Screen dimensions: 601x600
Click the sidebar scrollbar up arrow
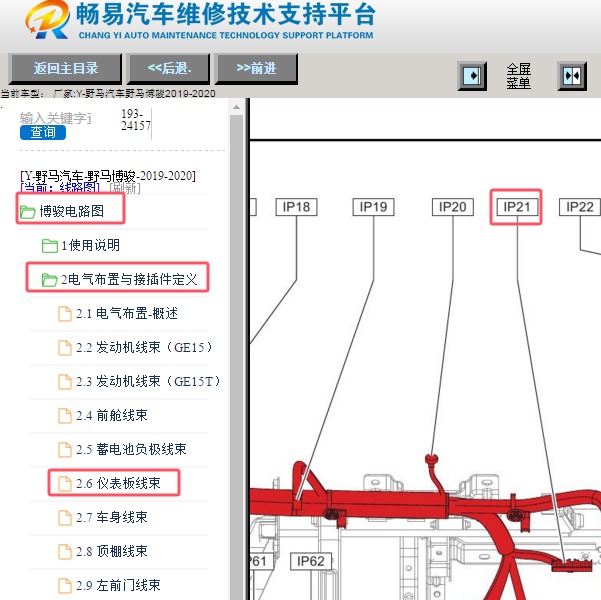pos(236,107)
